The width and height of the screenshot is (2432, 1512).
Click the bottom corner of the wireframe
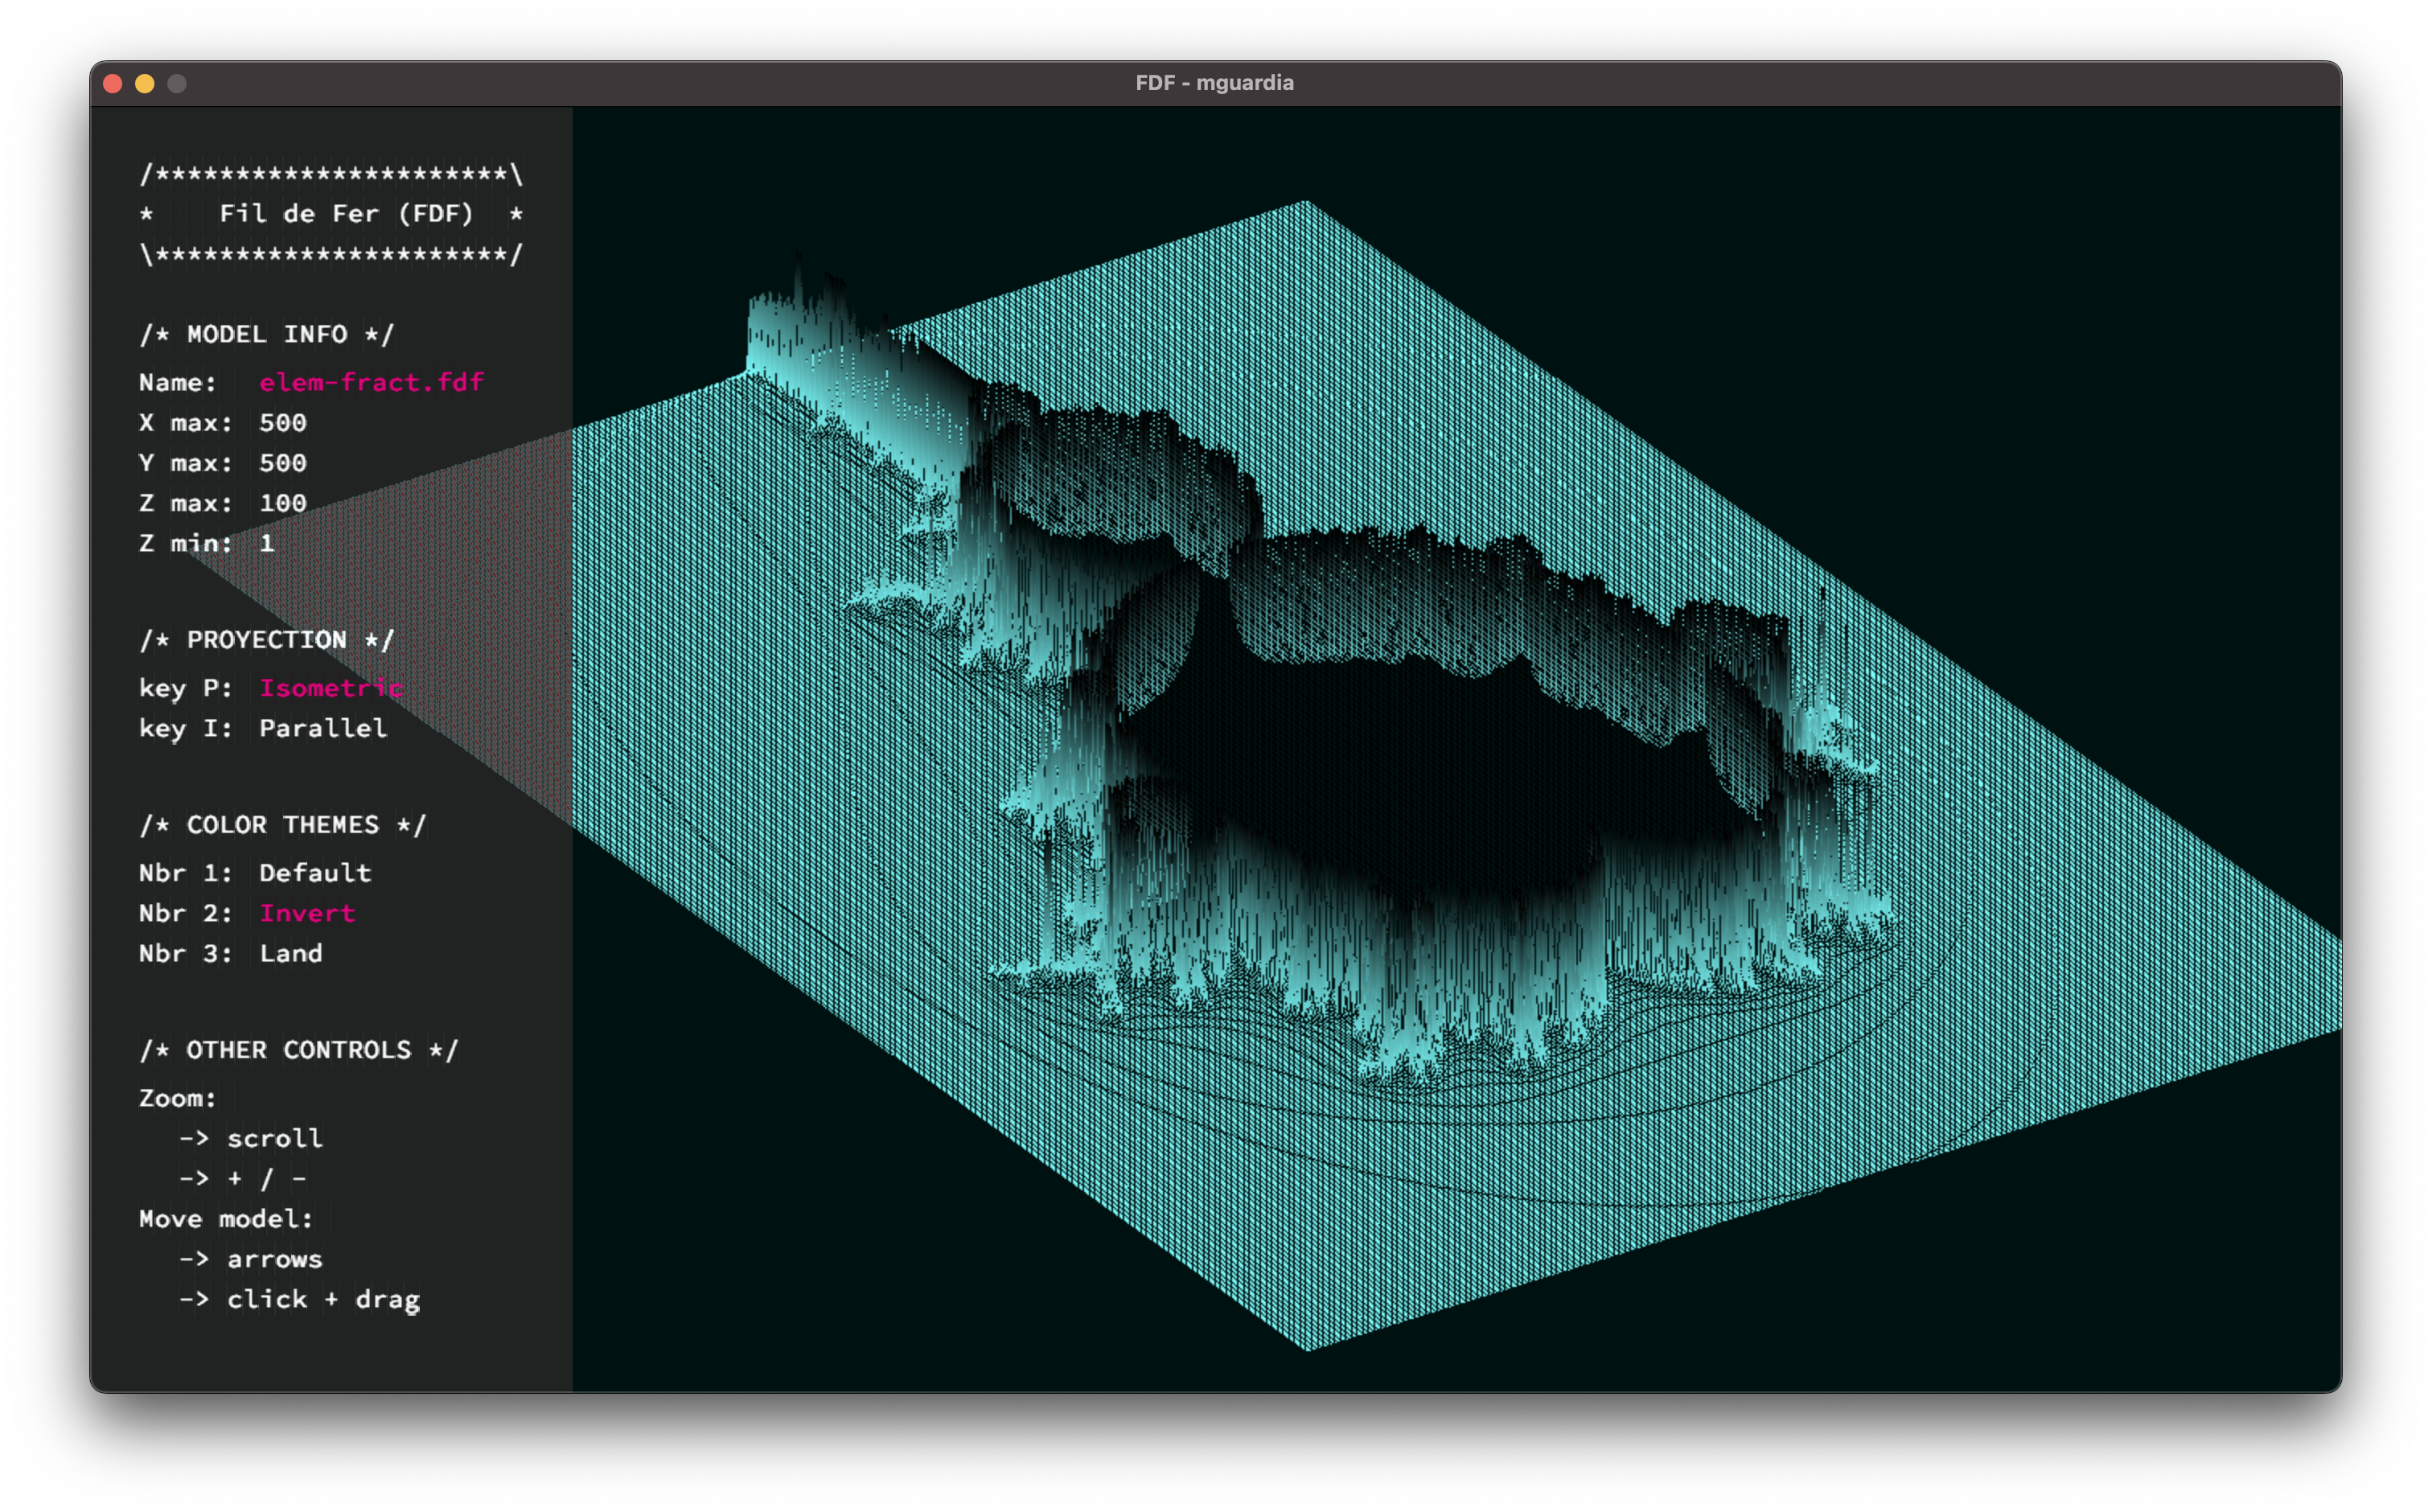coord(1308,1347)
